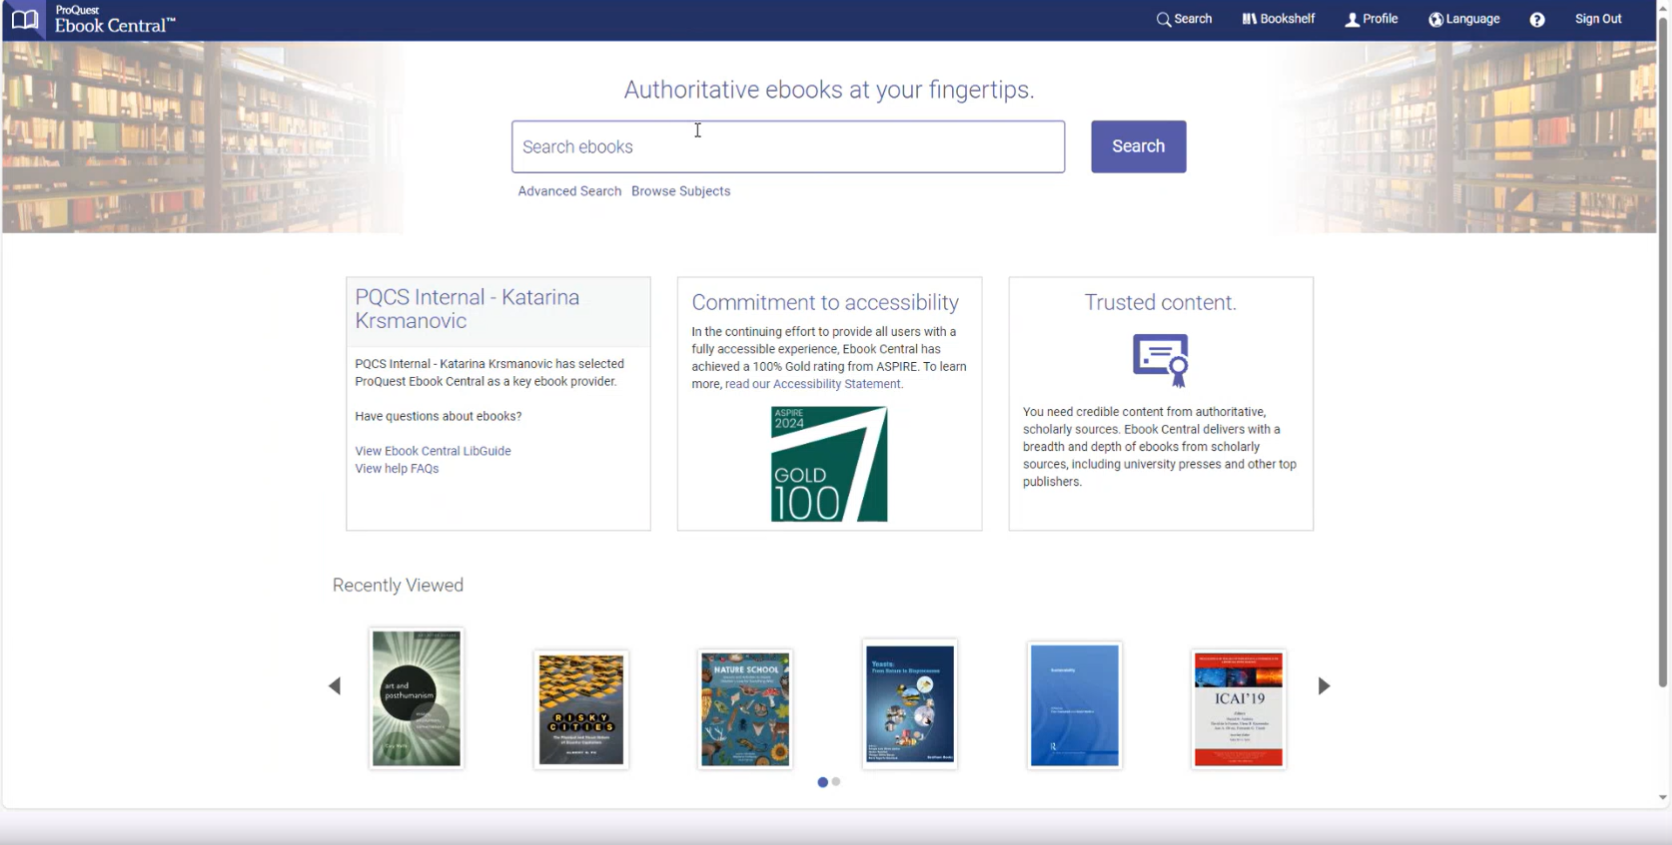Click the ProQuest Ebook Central logo
This screenshot has width=1672, height=845.
tap(93, 20)
